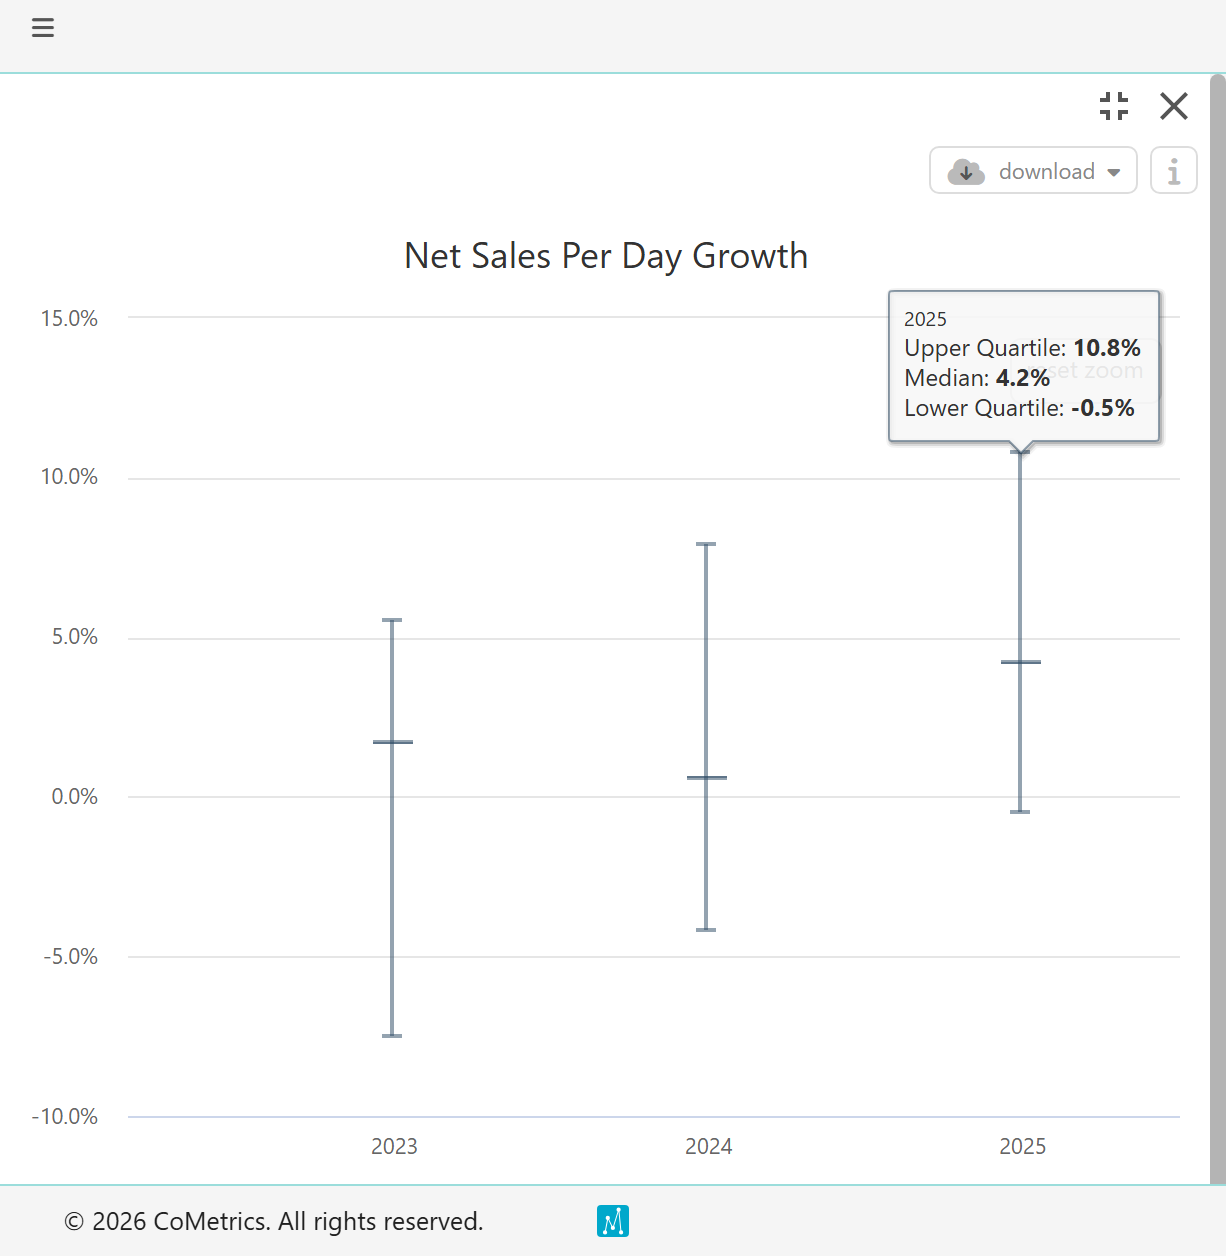
Task: Click the 2023 upper quartile cap
Action: coord(392,620)
